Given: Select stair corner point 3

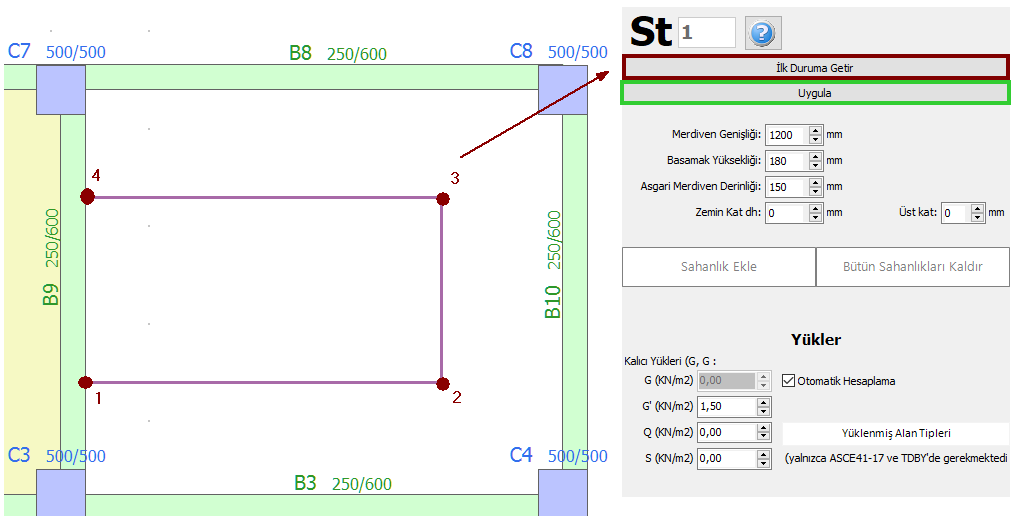Looking at the screenshot, I should [x=442, y=199].
